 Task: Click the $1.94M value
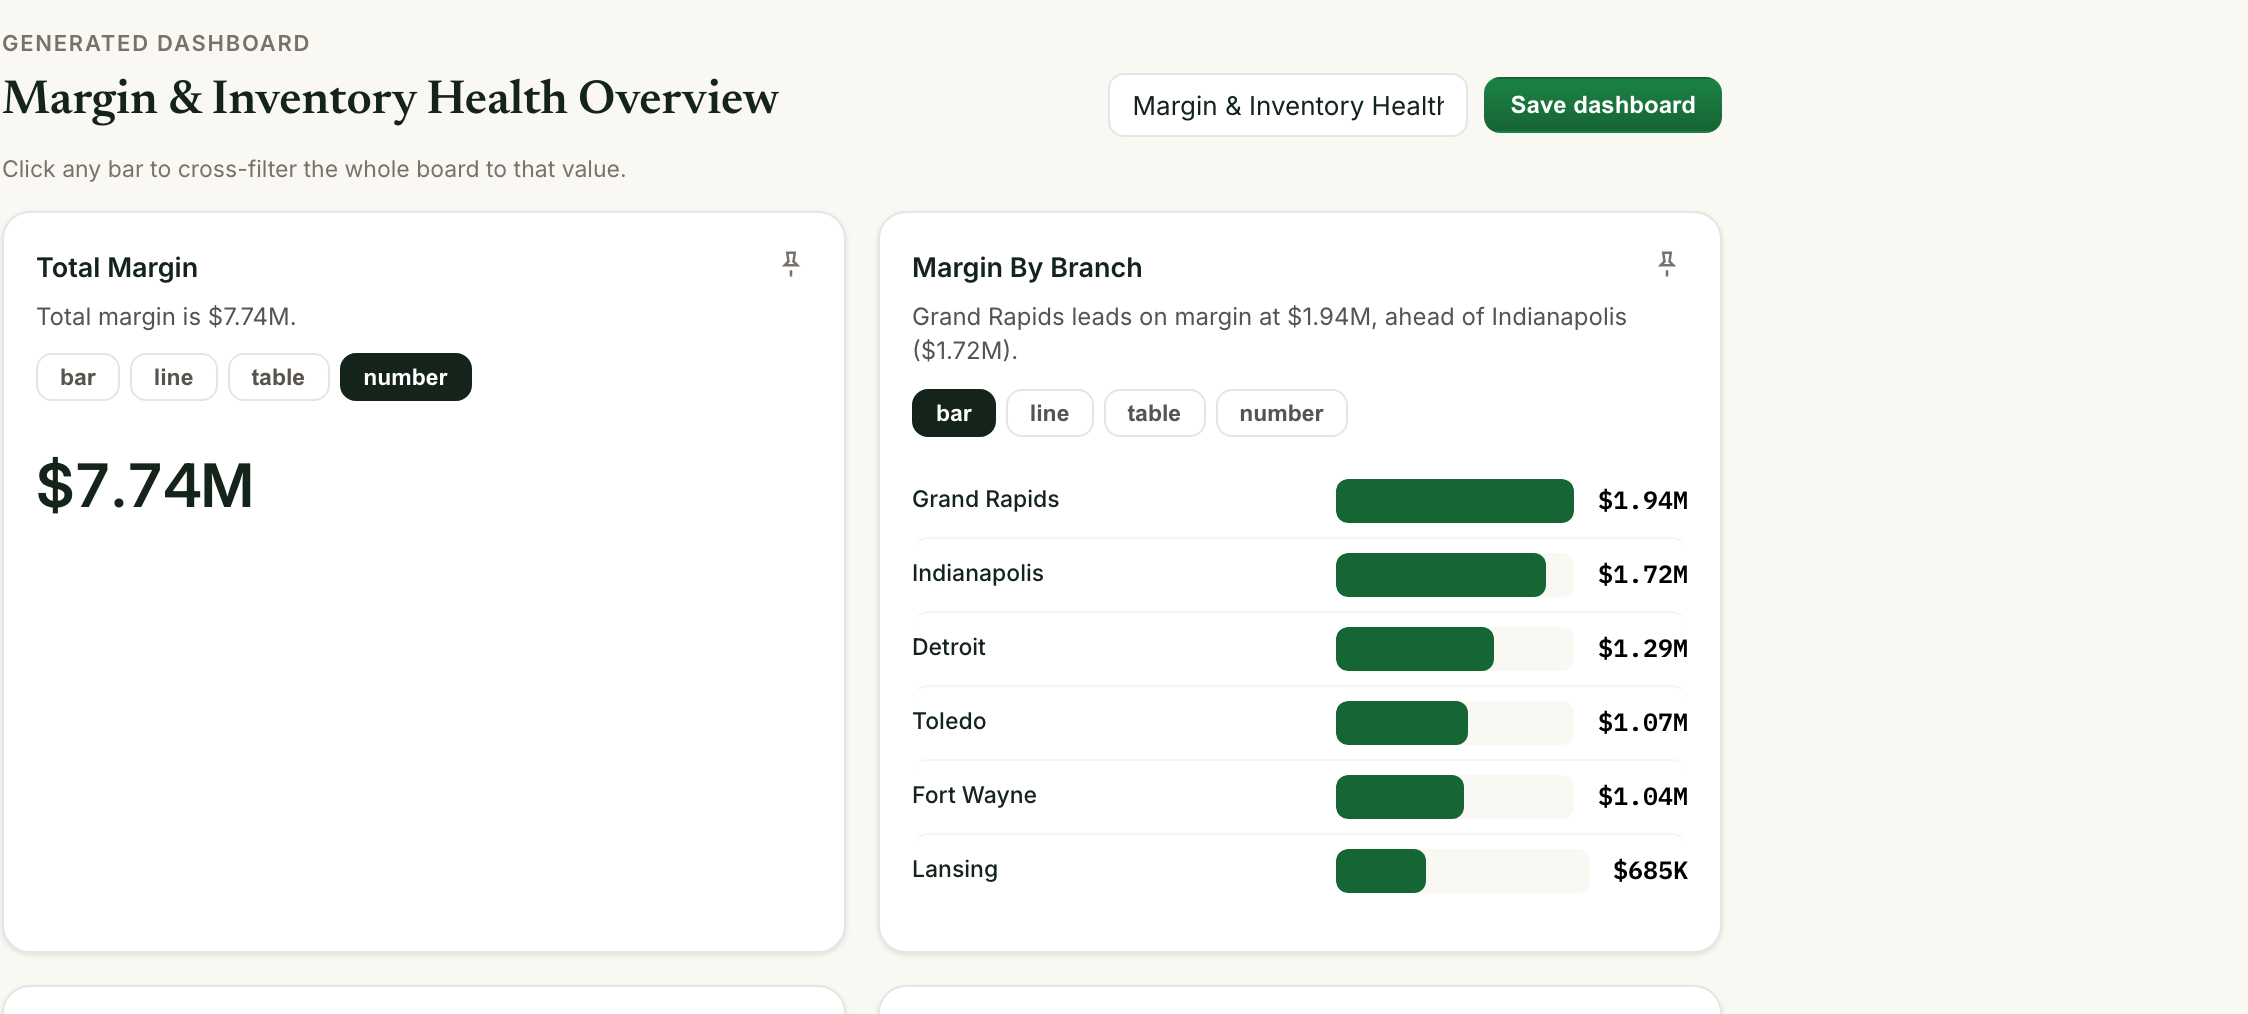(1643, 501)
